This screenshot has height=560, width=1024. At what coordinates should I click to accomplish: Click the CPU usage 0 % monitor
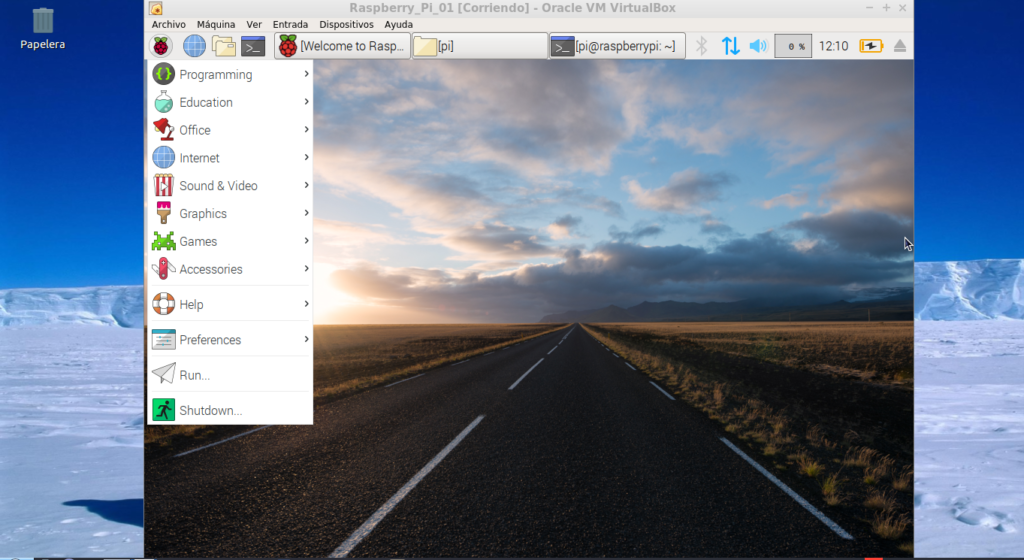pos(793,46)
